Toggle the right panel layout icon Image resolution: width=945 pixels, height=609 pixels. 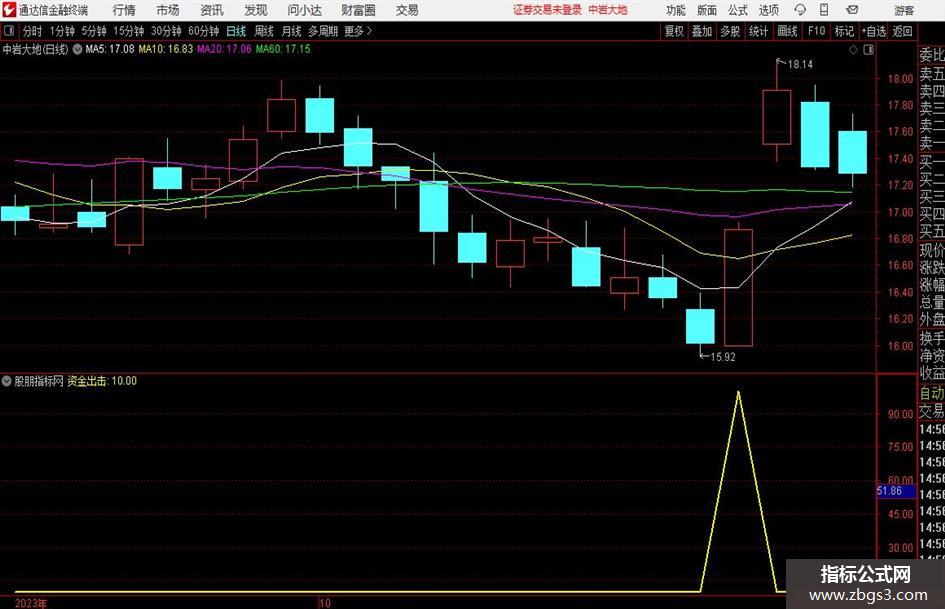(868, 50)
